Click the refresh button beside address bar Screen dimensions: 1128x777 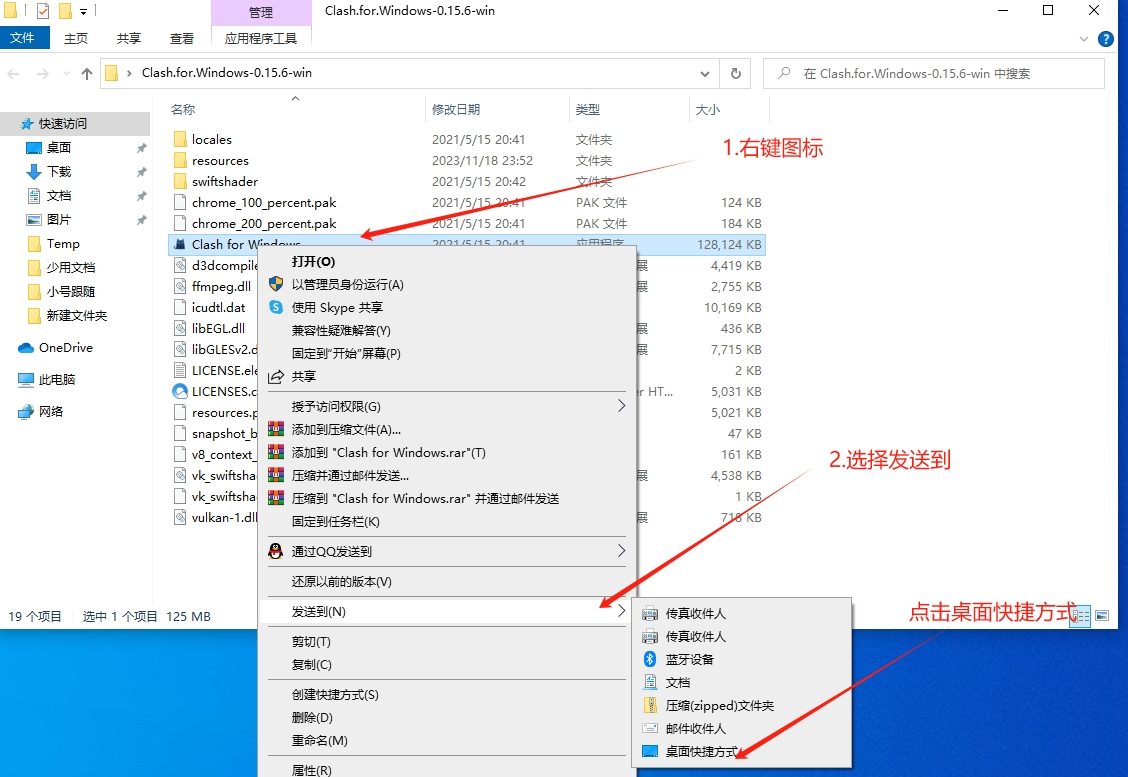tap(736, 73)
